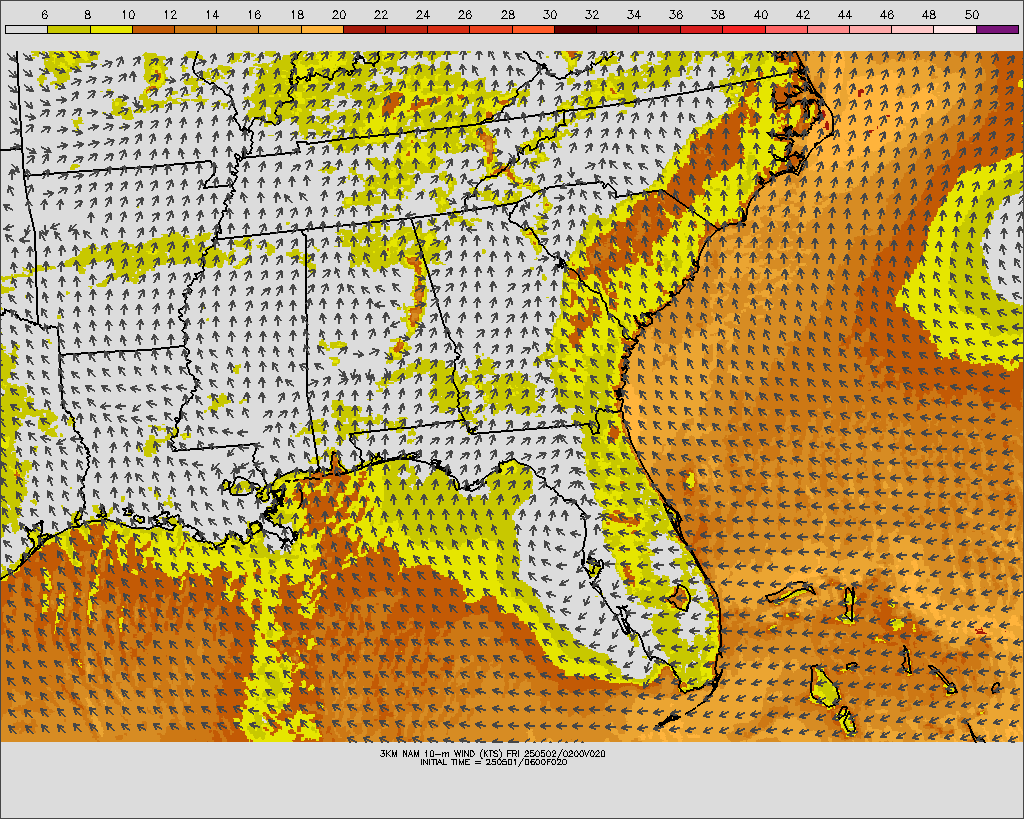The height and width of the screenshot is (819, 1024).
Task: Click the legend label "34"
Action: (x=633, y=14)
